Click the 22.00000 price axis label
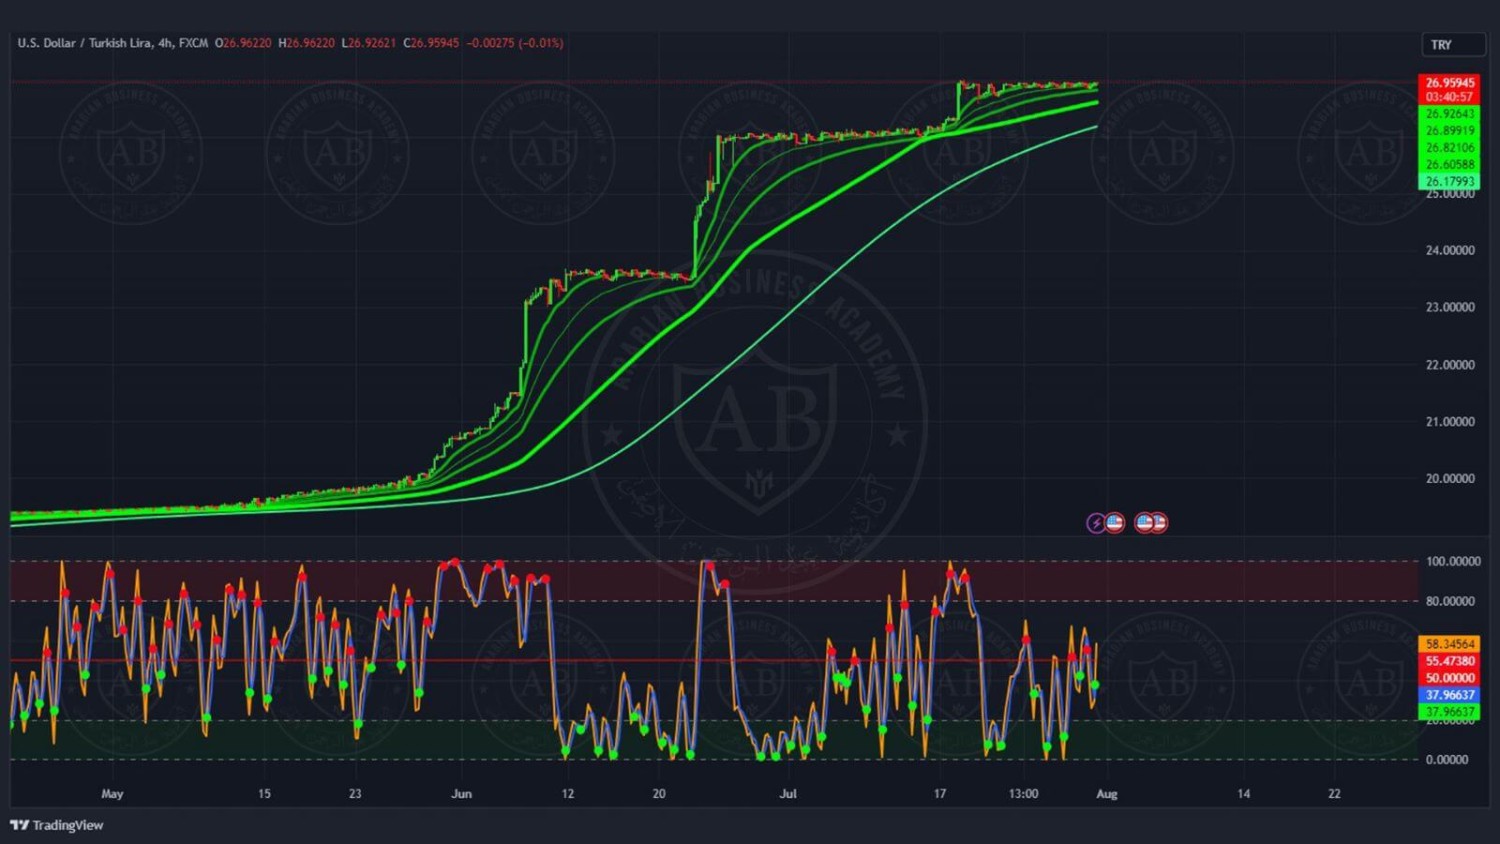The height and width of the screenshot is (844, 1500). pyautogui.click(x=1450, y=365)
